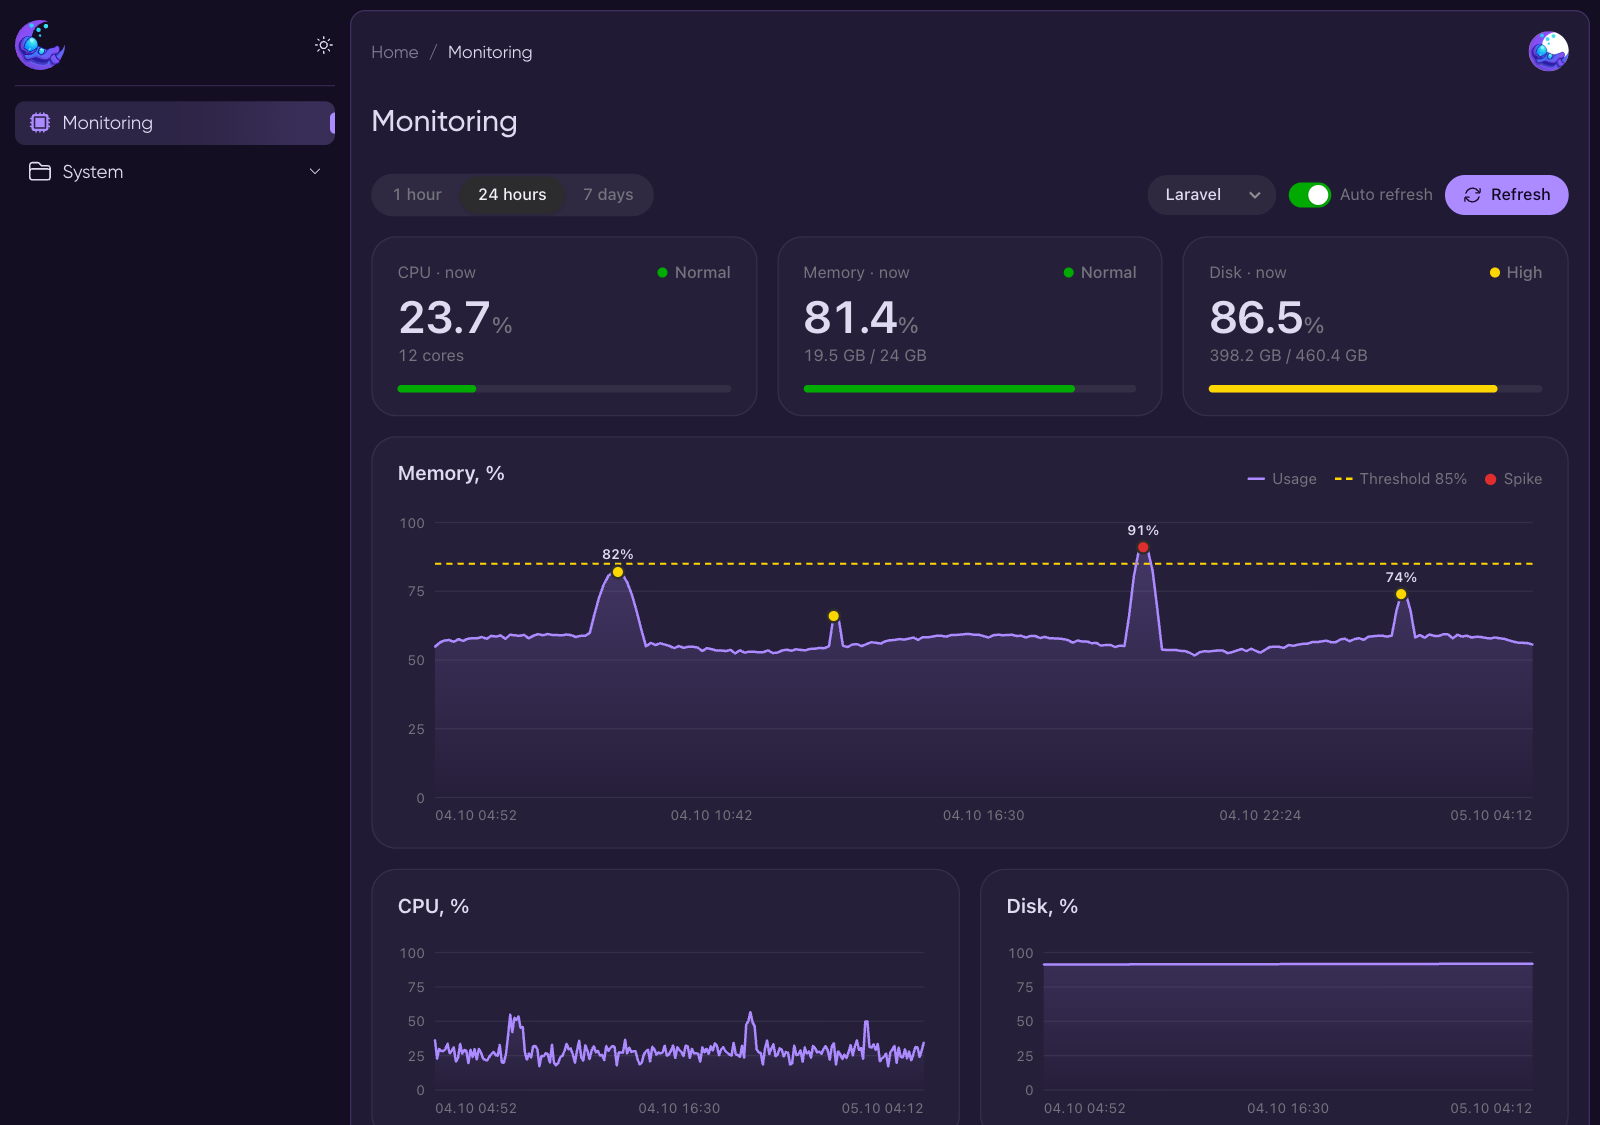Click the 91% red spike marker
This screenshot has width=1600, height=1125.
1143,547
